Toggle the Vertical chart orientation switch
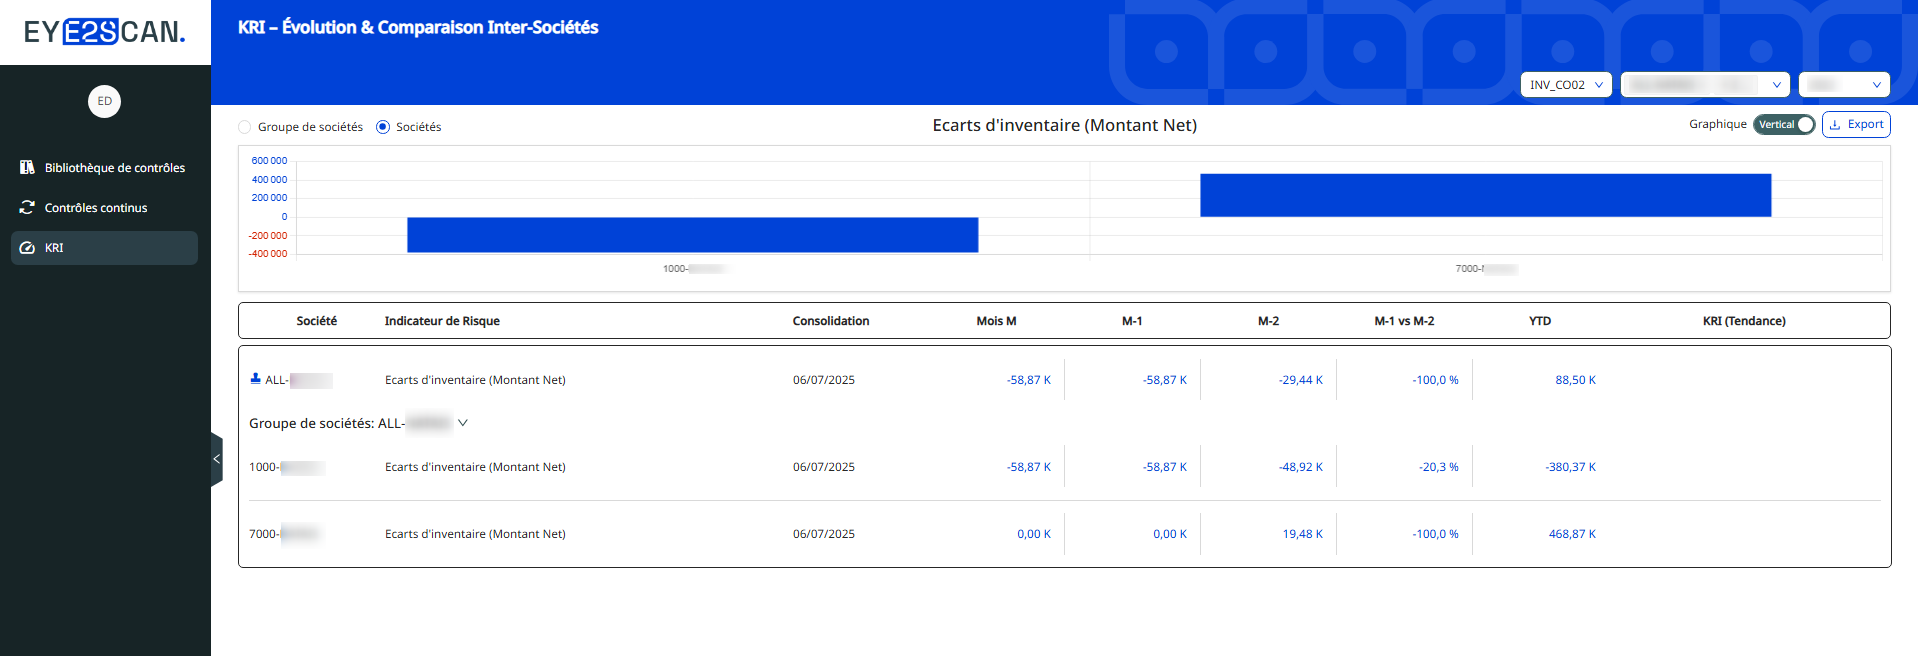1918x656 pixels. (1783, 125)
